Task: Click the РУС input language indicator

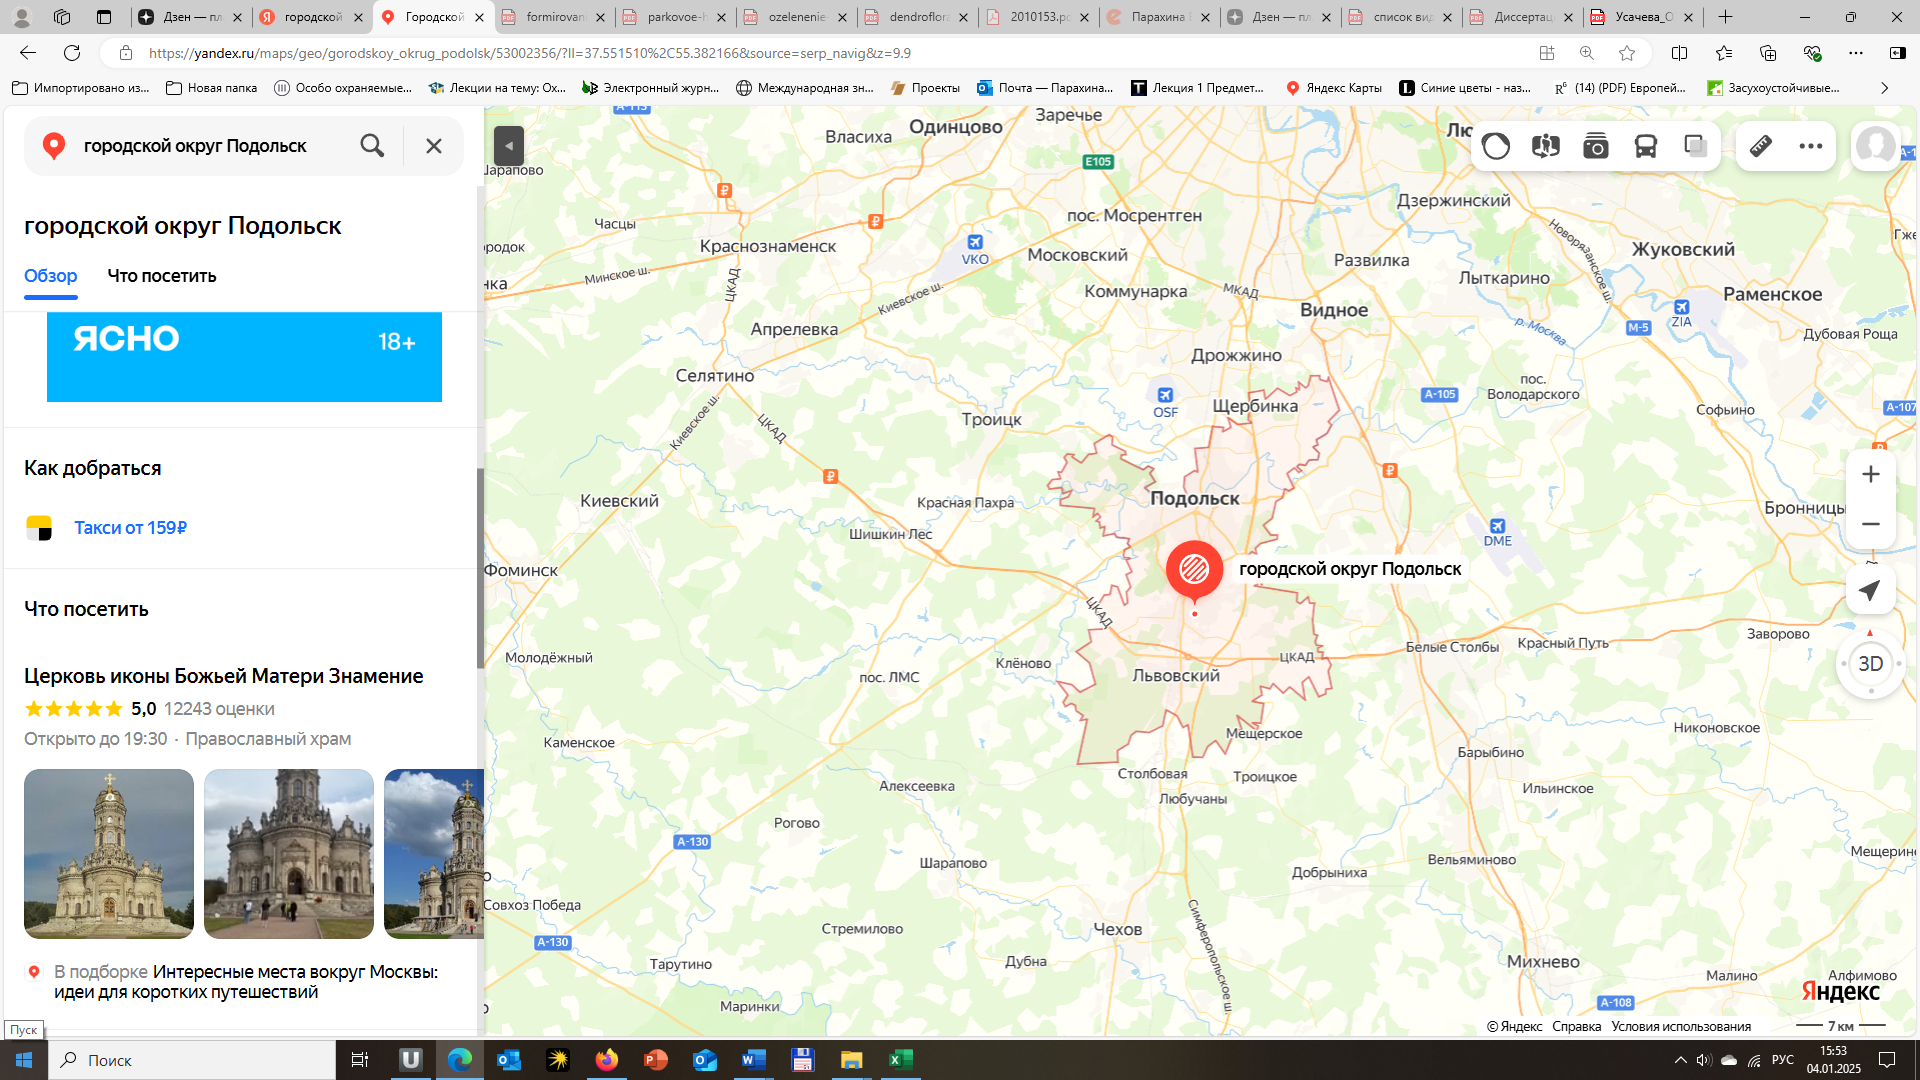Action: pyautogui.click(x=1783, y=1060)
